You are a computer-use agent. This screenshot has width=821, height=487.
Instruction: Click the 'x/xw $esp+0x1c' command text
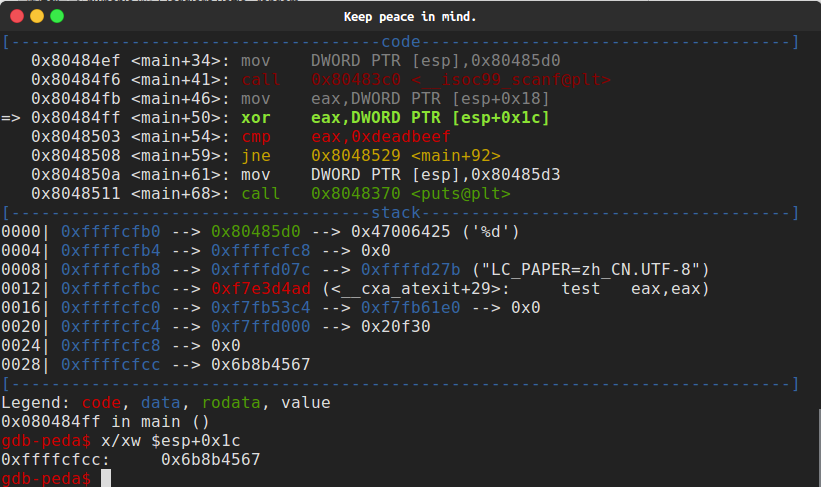[x=171, y=441]
